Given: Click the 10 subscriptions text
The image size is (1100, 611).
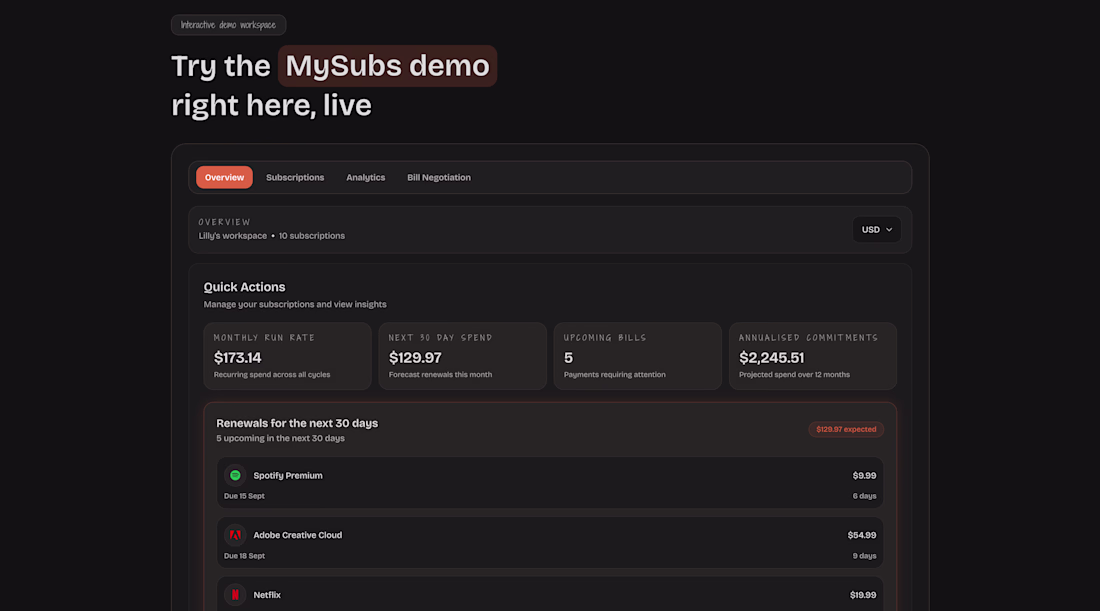Looking at the screenshot, I should coord(311,236).
